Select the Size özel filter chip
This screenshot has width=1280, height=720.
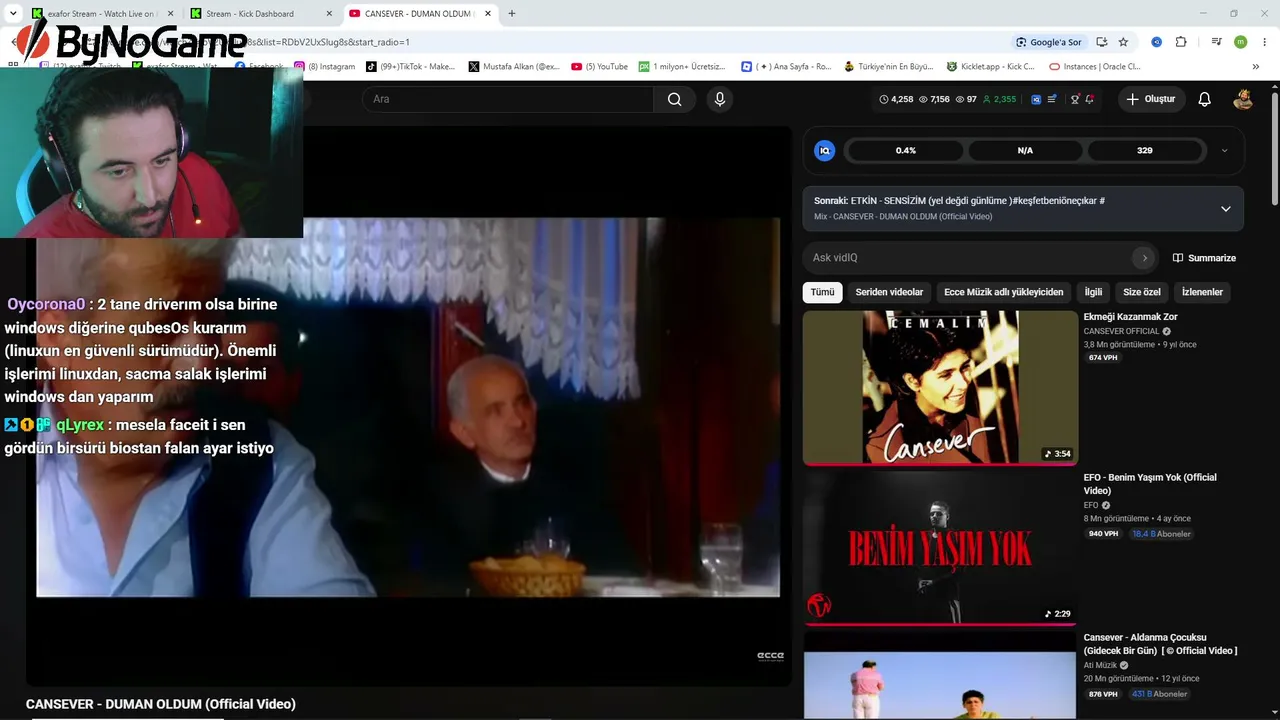(x=1142, y=292)
